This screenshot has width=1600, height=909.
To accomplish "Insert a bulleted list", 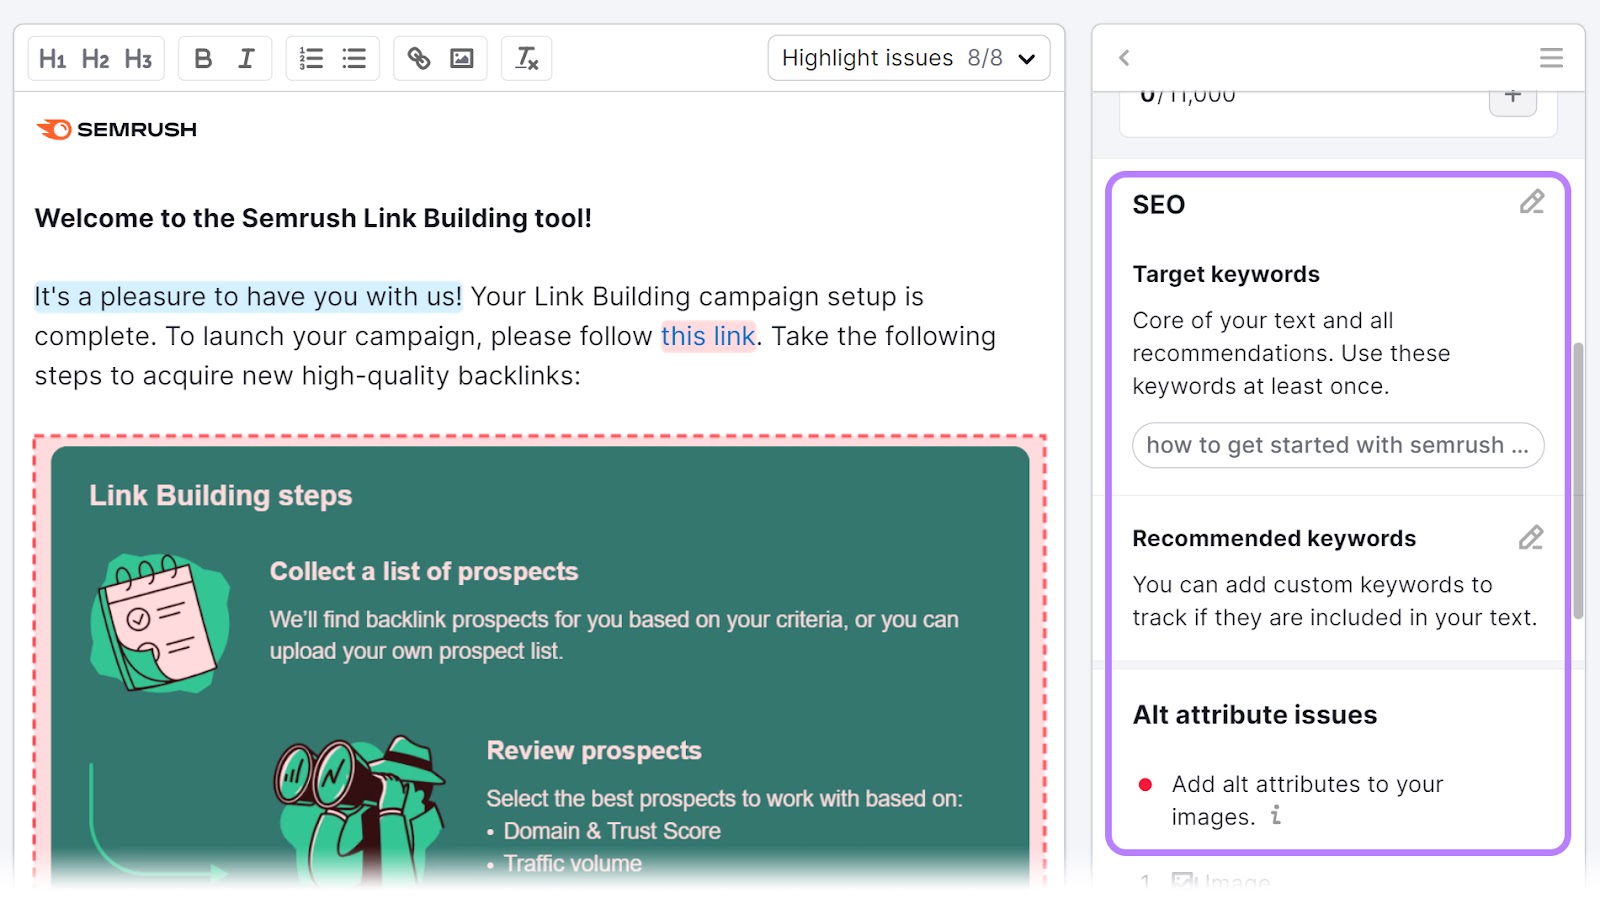I will (x=353, y=58).
